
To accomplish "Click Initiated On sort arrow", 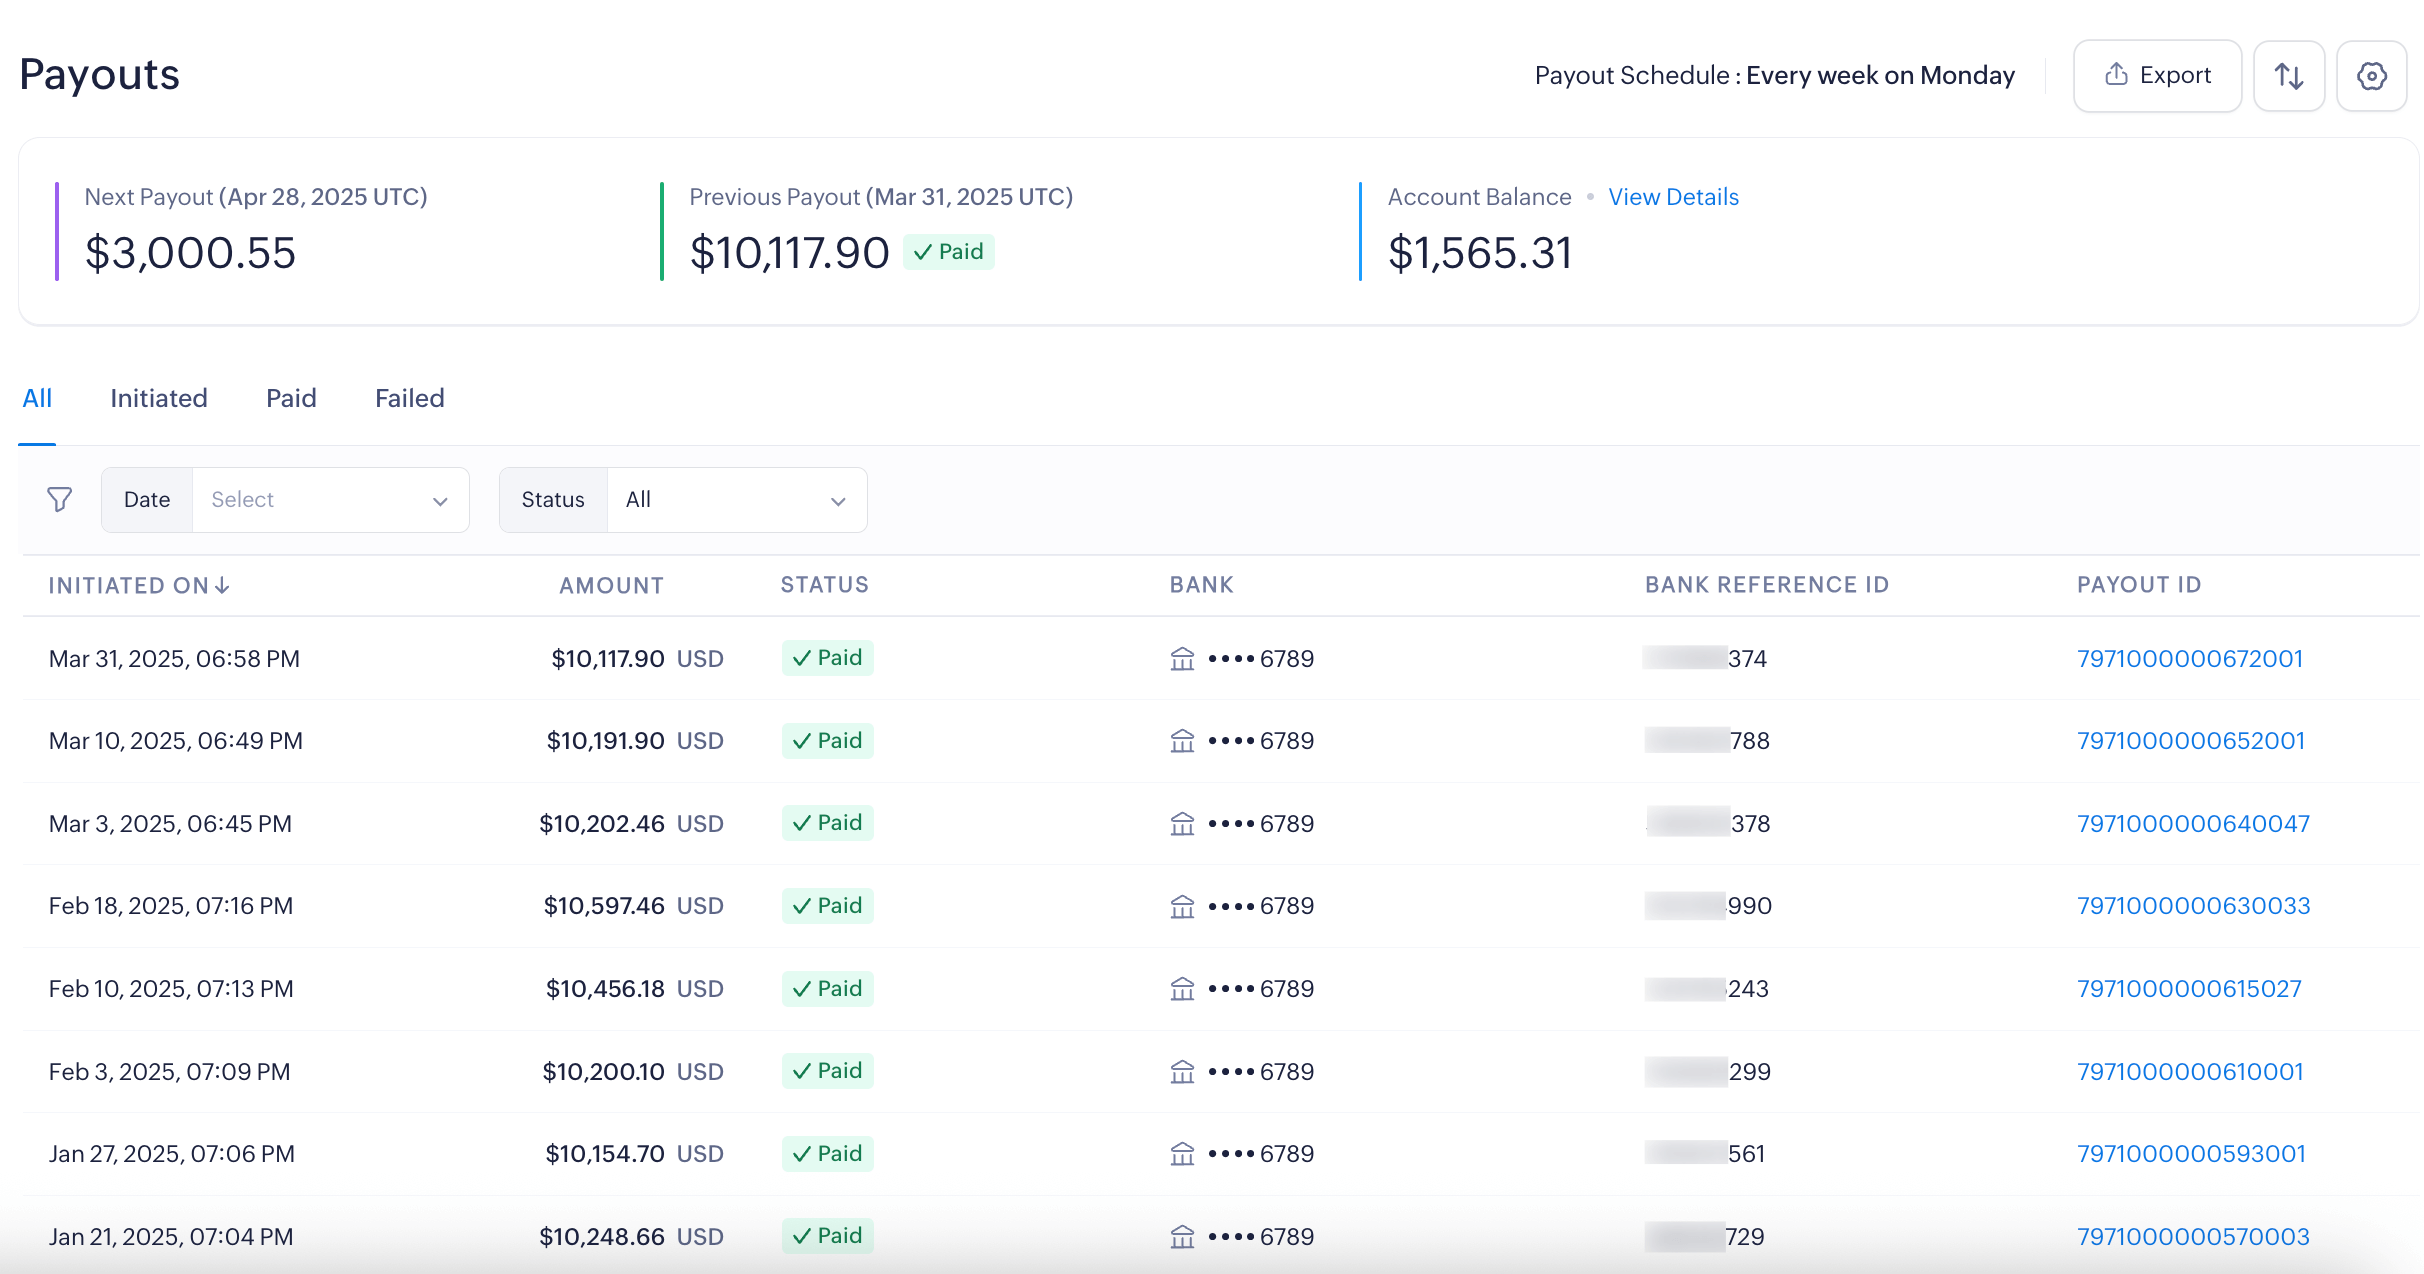I will pyautogui.click(x=222, y=585).
